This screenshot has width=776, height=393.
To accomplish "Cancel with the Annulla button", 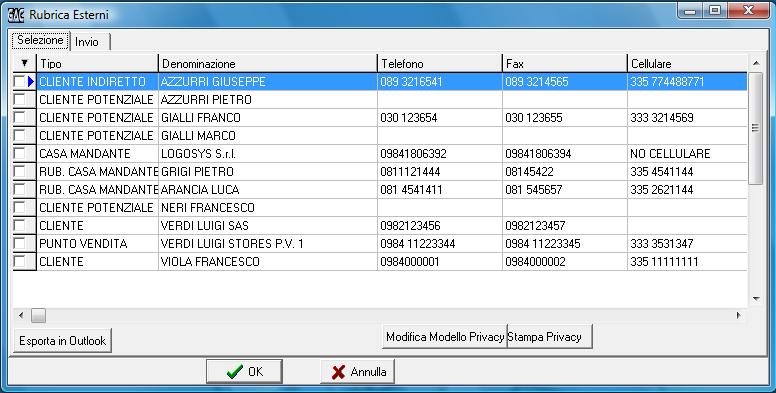I will pyautogui.click(x=357, y=372).
